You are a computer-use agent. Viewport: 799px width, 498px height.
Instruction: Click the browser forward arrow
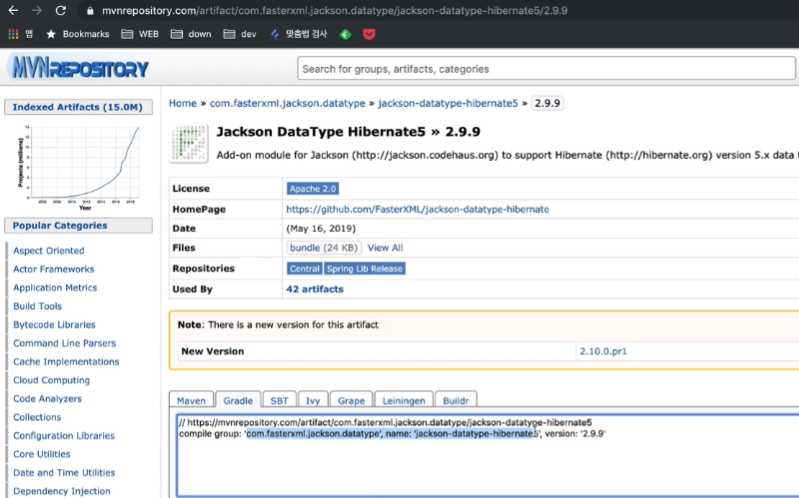point(37,10)
